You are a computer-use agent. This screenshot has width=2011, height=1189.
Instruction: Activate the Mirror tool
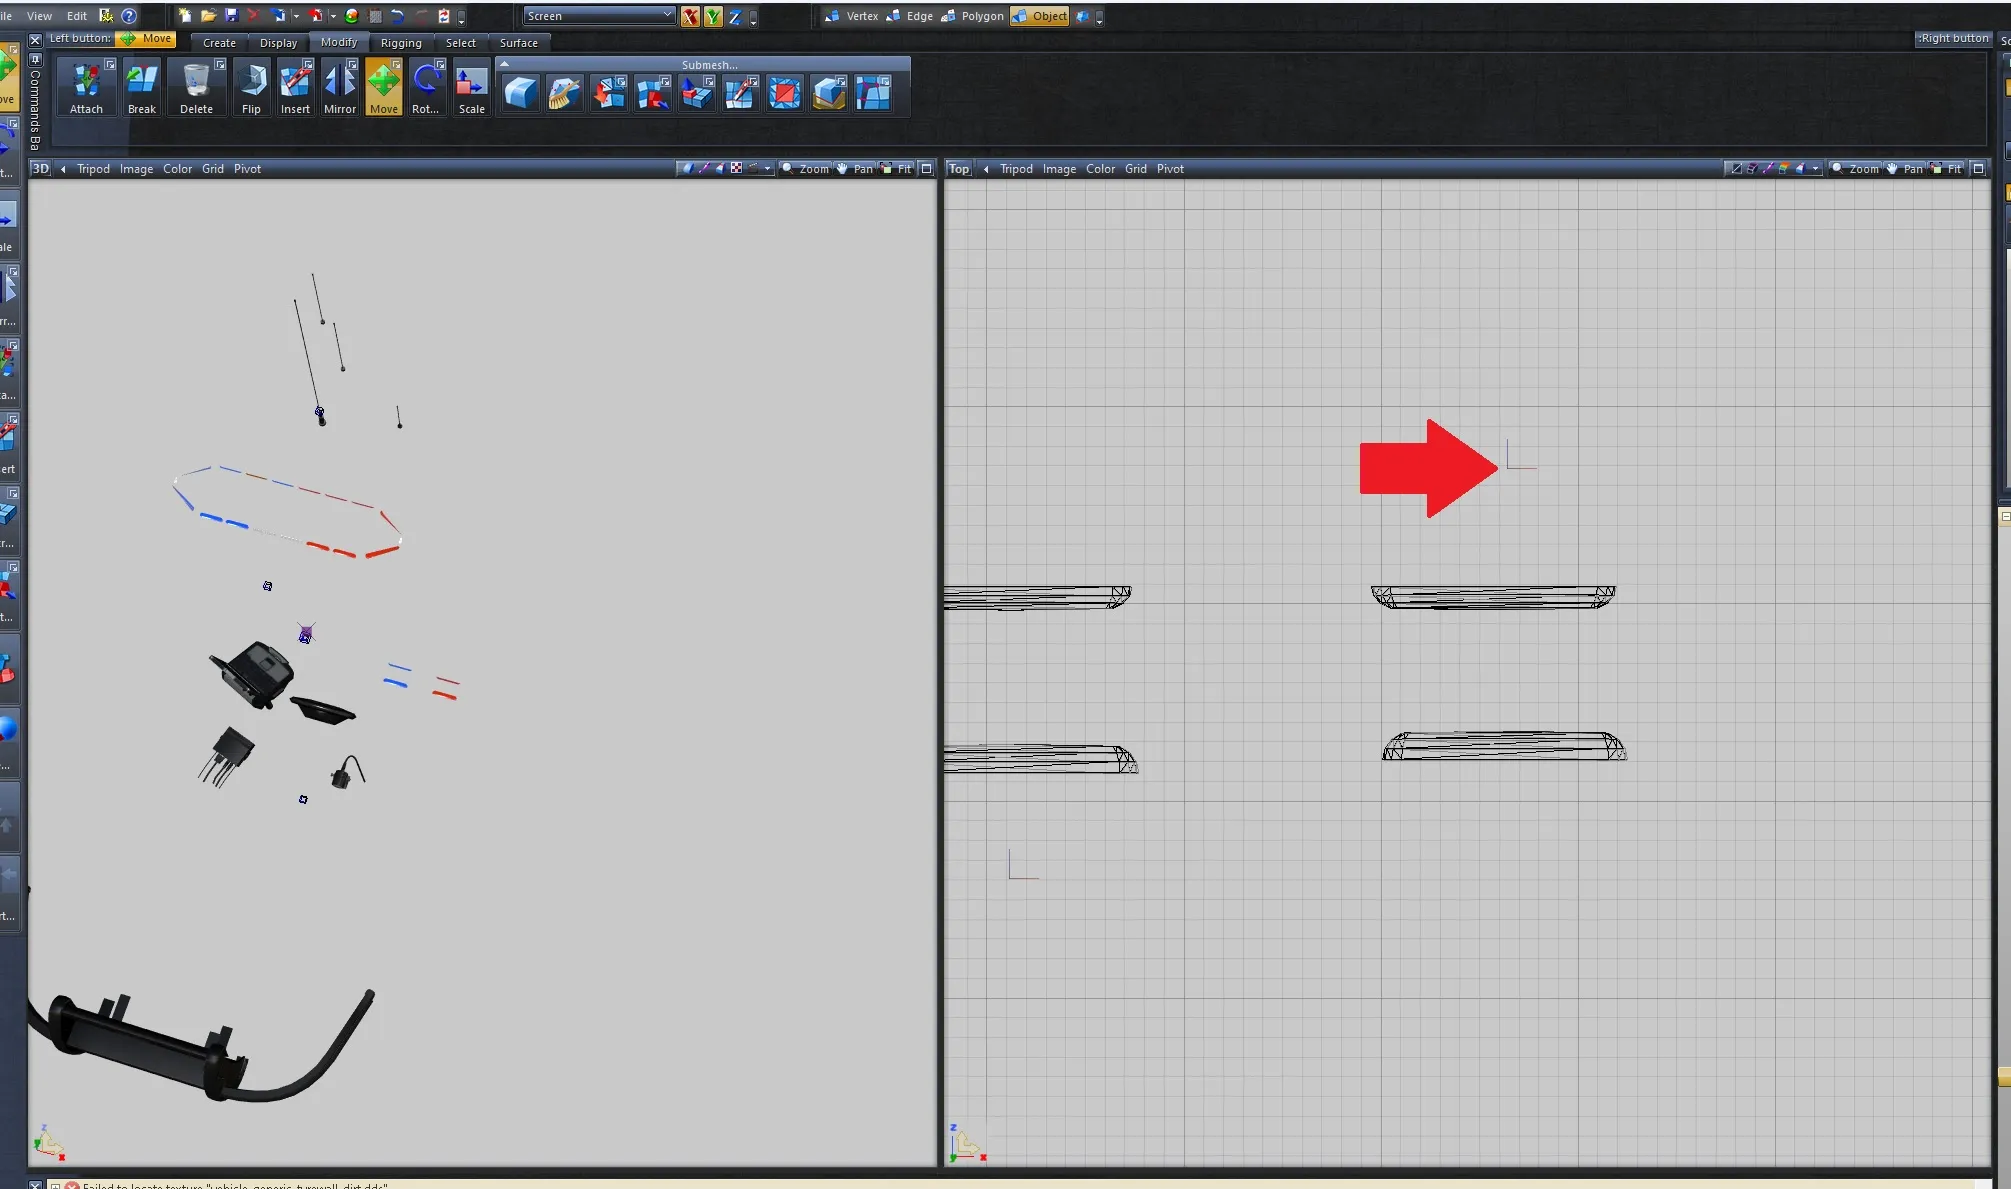point(339,87)
